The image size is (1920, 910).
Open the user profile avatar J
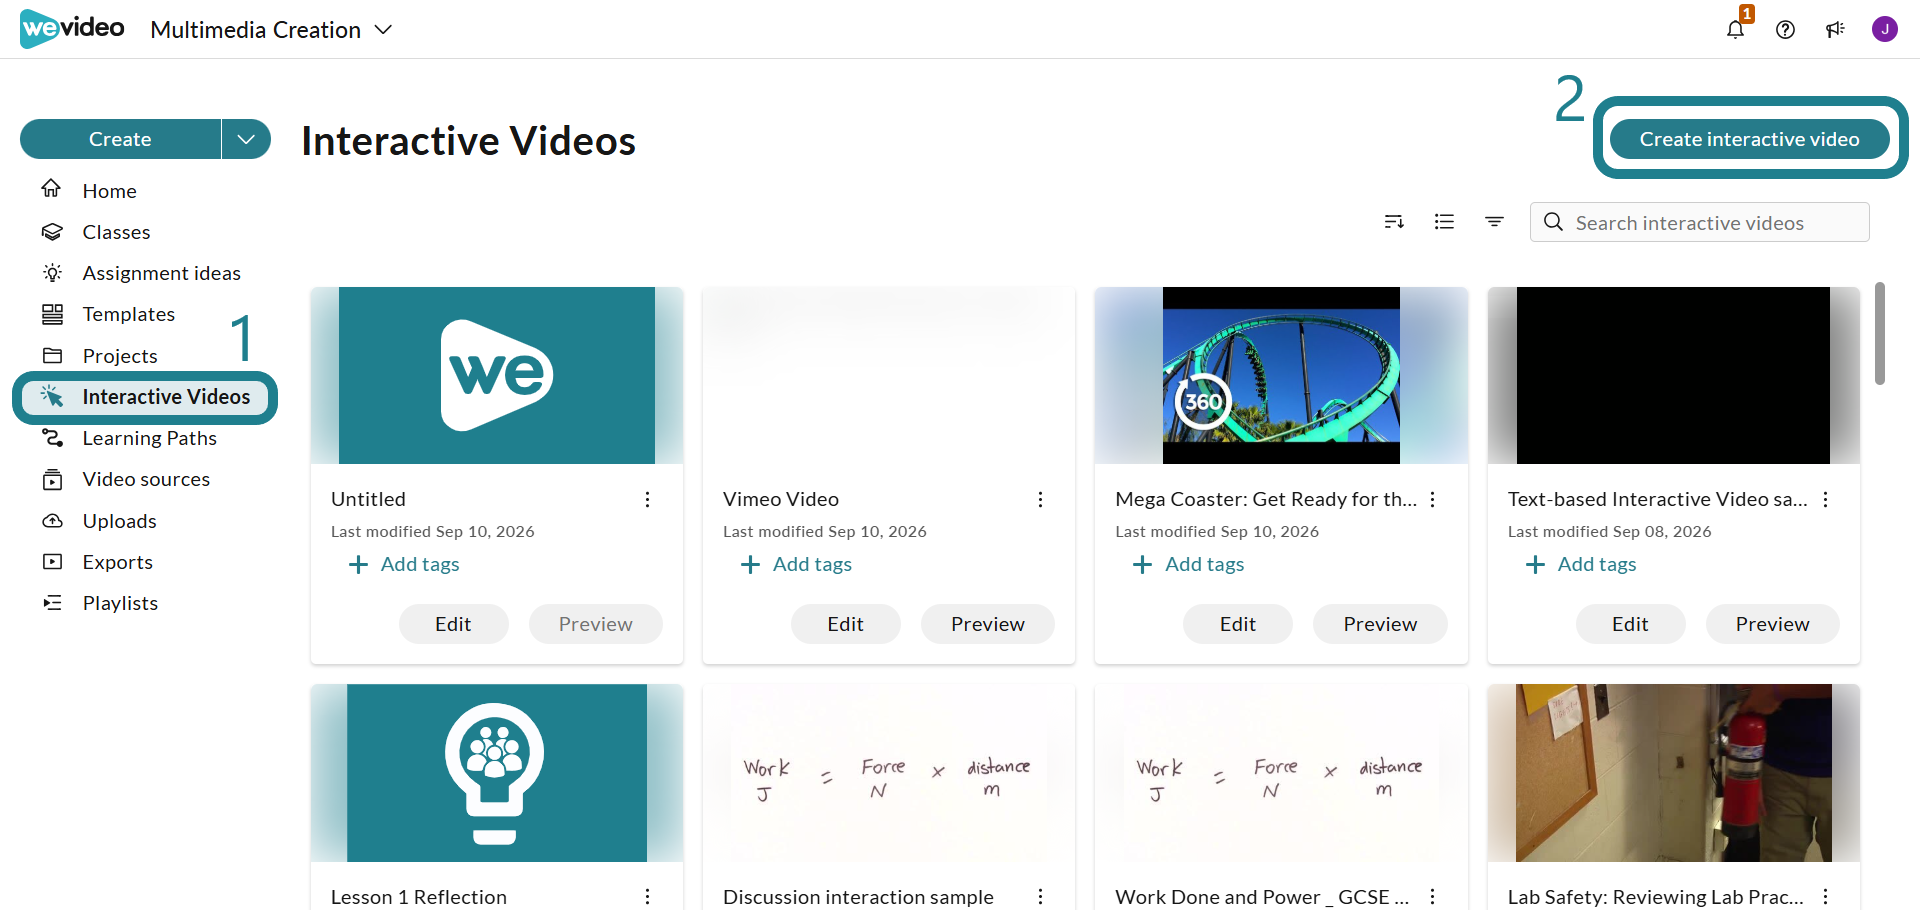tap(1885, 29)
